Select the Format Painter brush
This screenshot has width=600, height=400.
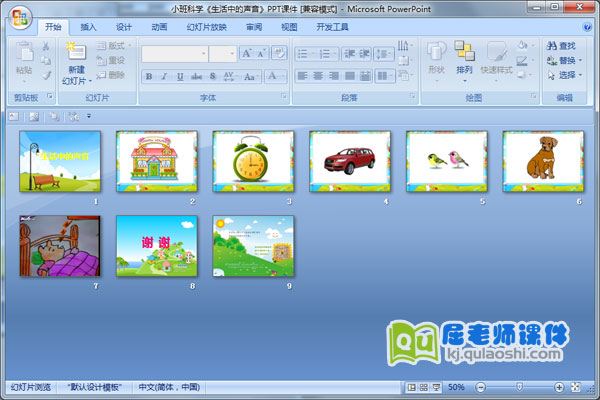pos(46,75)
